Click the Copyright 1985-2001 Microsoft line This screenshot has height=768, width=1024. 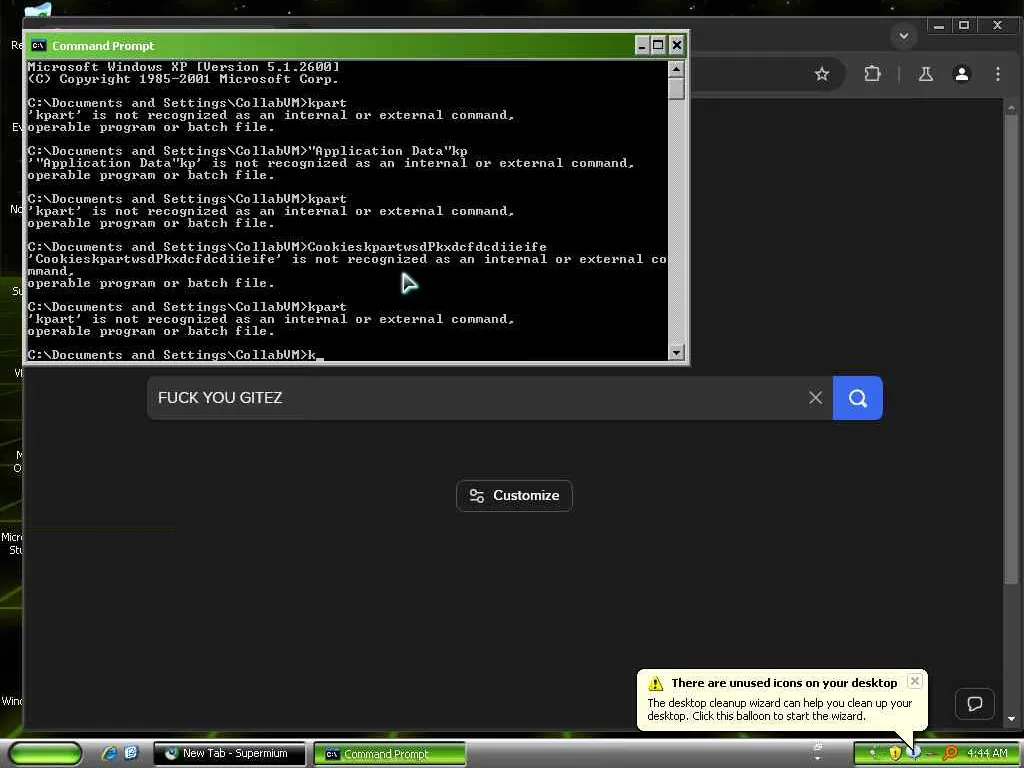(x=184, y=79)
